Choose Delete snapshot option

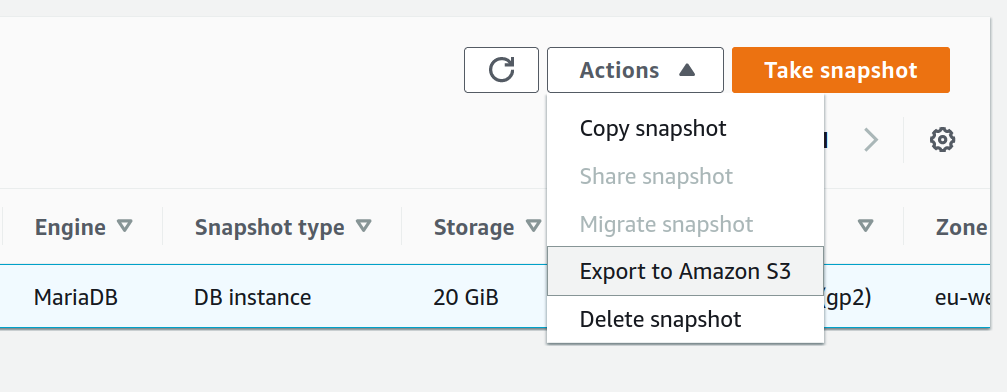[x=685, y=319]
